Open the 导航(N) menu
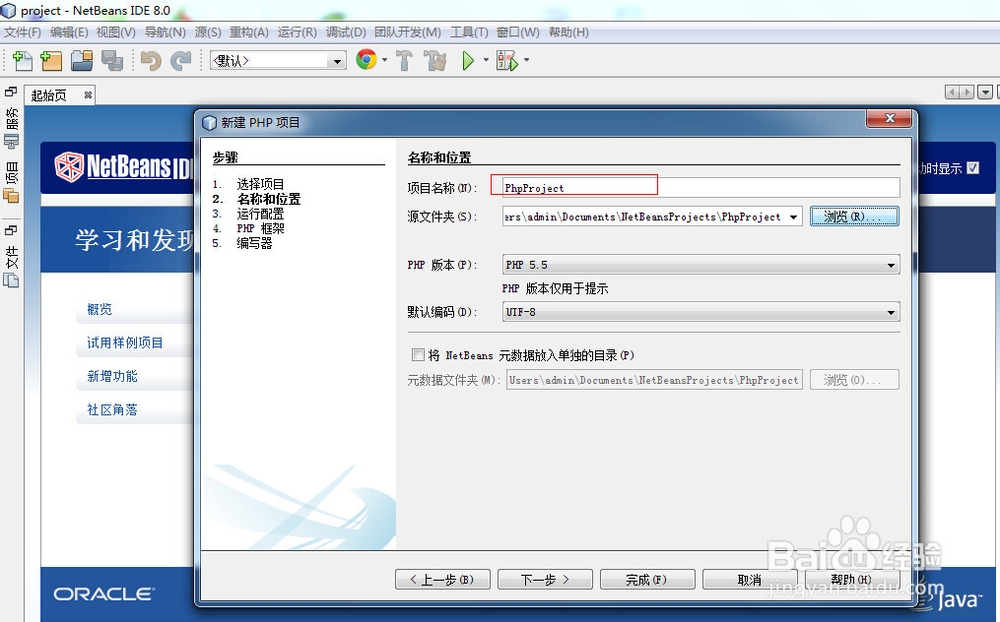The width and height of the screenshot is (1000, 622). pyautogui.click(x=165, y=32)
